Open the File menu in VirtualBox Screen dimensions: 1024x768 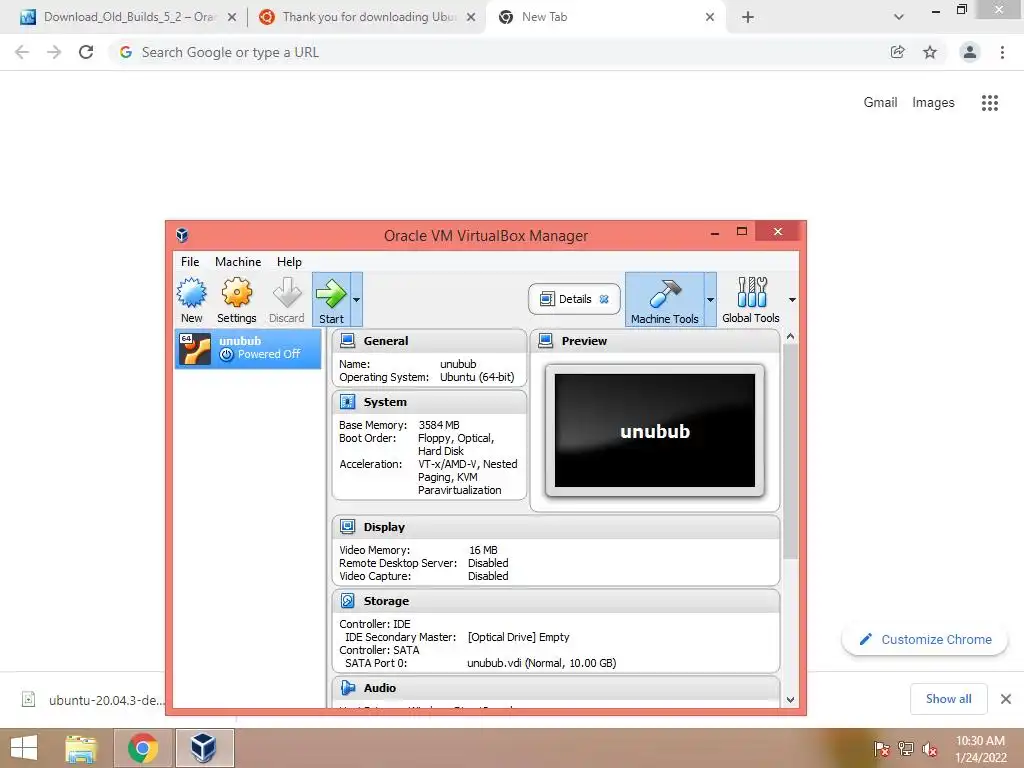(190, 262)
